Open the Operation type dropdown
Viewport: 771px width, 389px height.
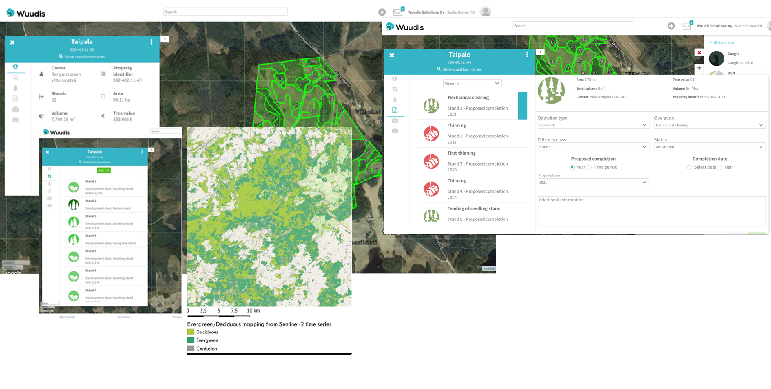pos(593,125)
